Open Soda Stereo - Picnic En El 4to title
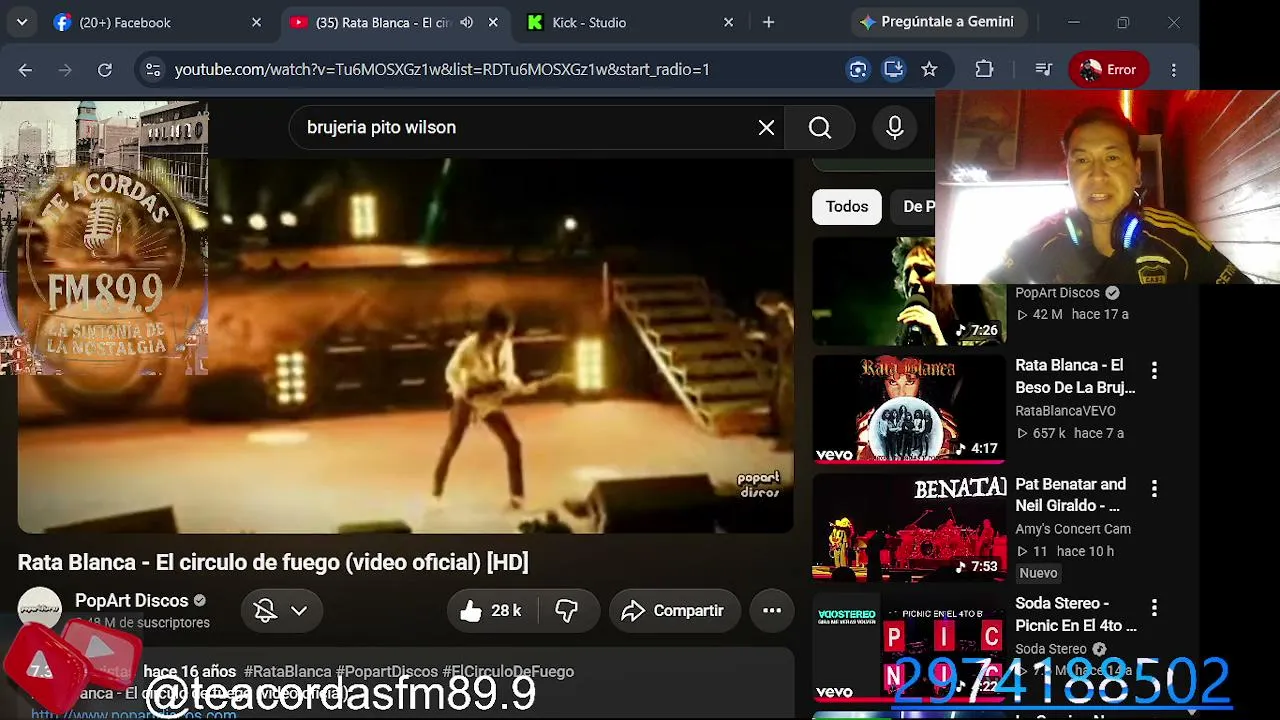Screen dimensions: 1280x720 1076,614
